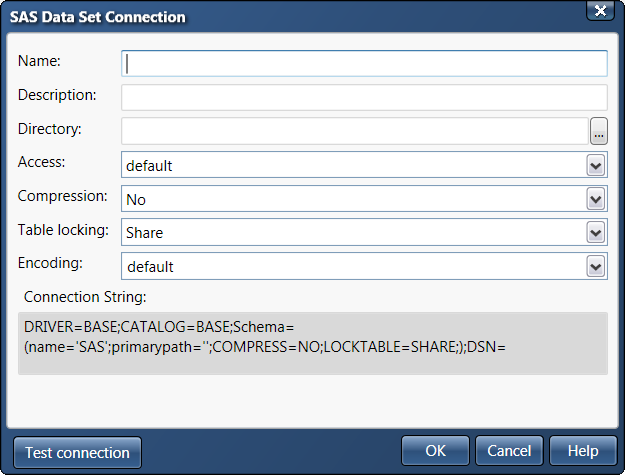This screenshot has width=625, height=475.
Task: Open the Compression dropdown arrow
Action: point(596,199)
